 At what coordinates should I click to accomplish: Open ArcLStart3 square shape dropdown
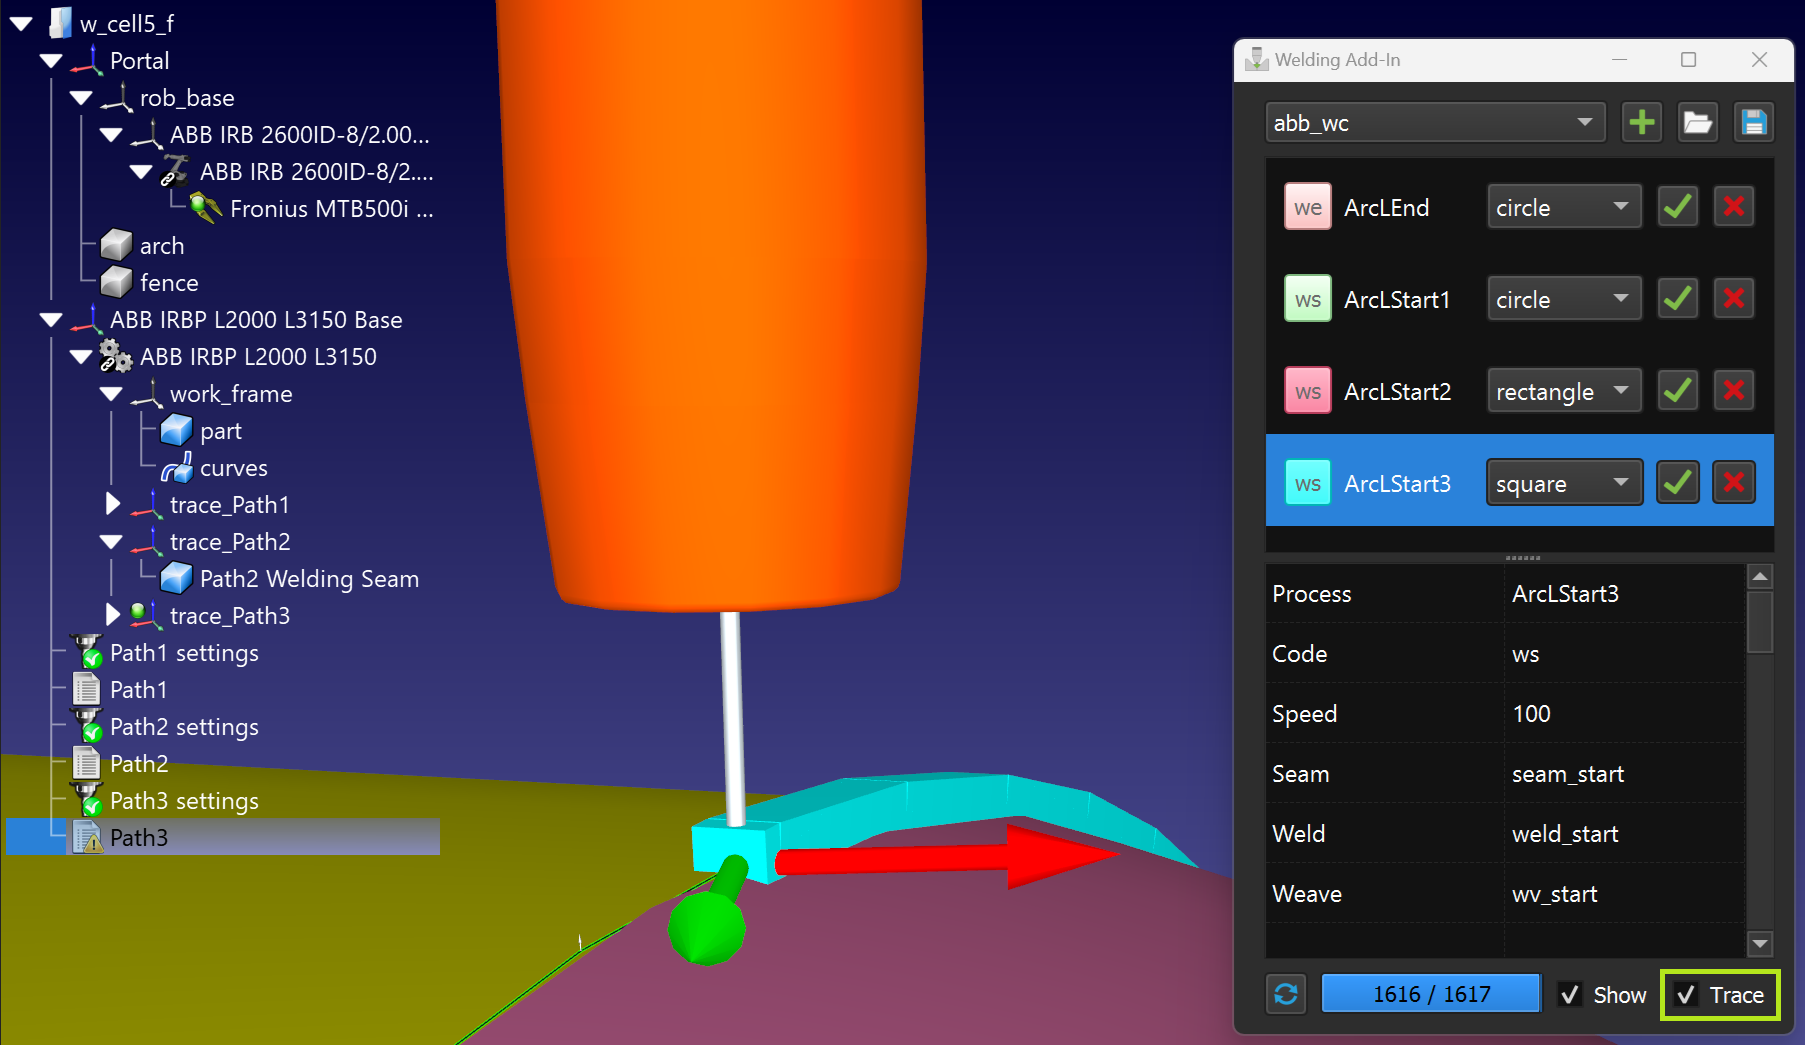[1563, 483]
